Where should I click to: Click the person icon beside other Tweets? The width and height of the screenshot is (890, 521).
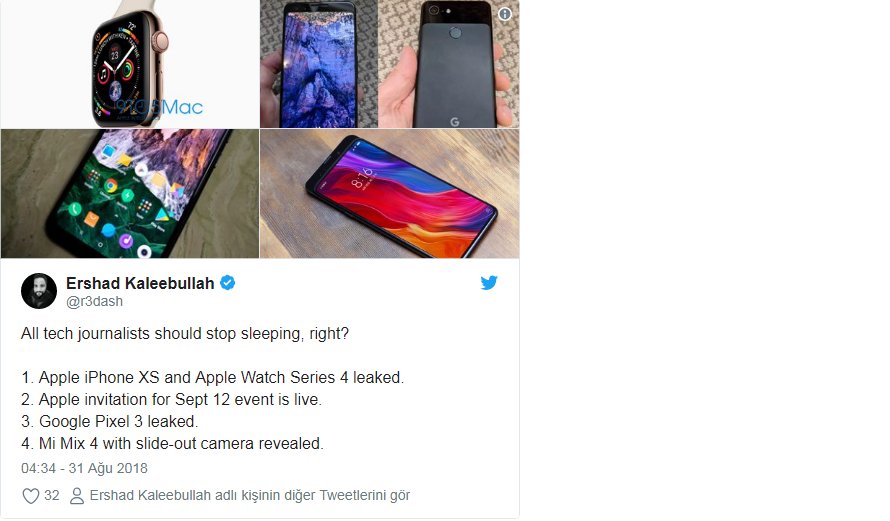point(77,495)
